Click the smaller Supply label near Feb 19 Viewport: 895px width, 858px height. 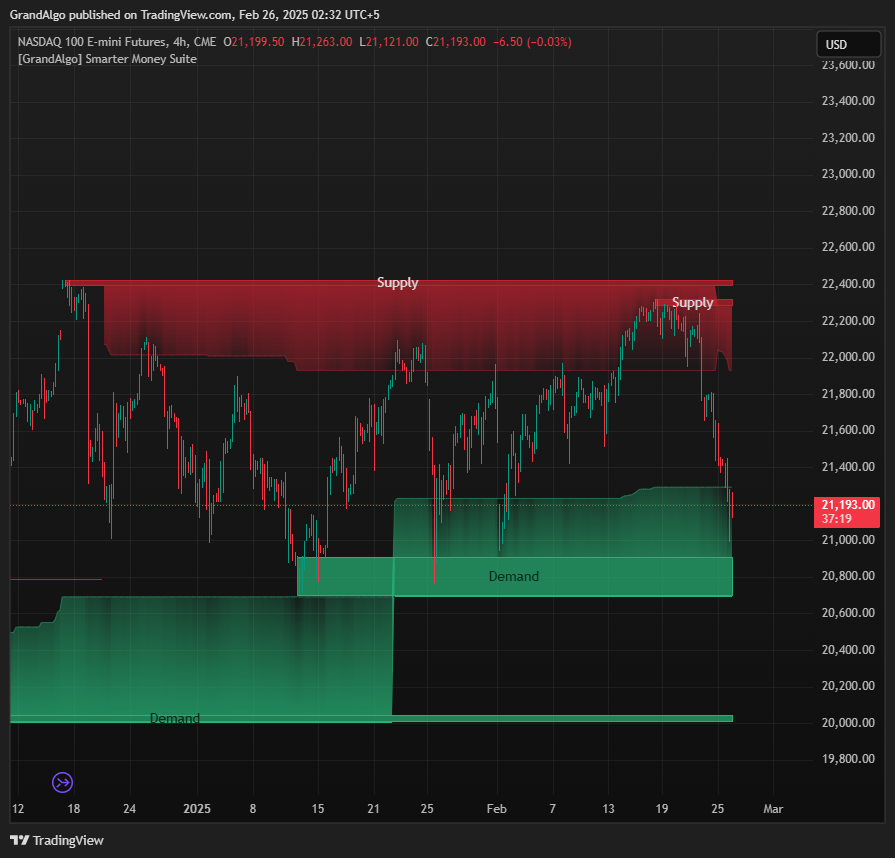pos(692,303)
